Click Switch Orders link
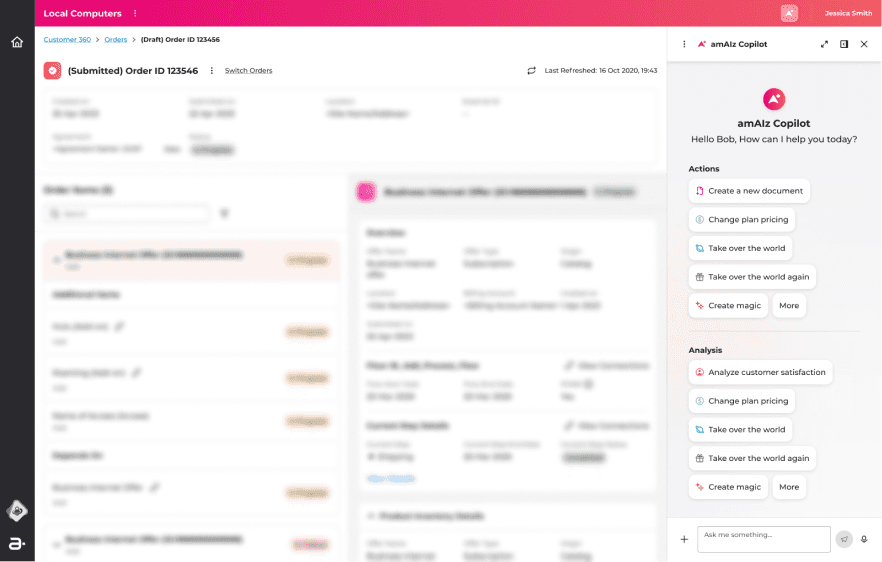The height and width of the screenshot is (562, 882). point(249,70)
